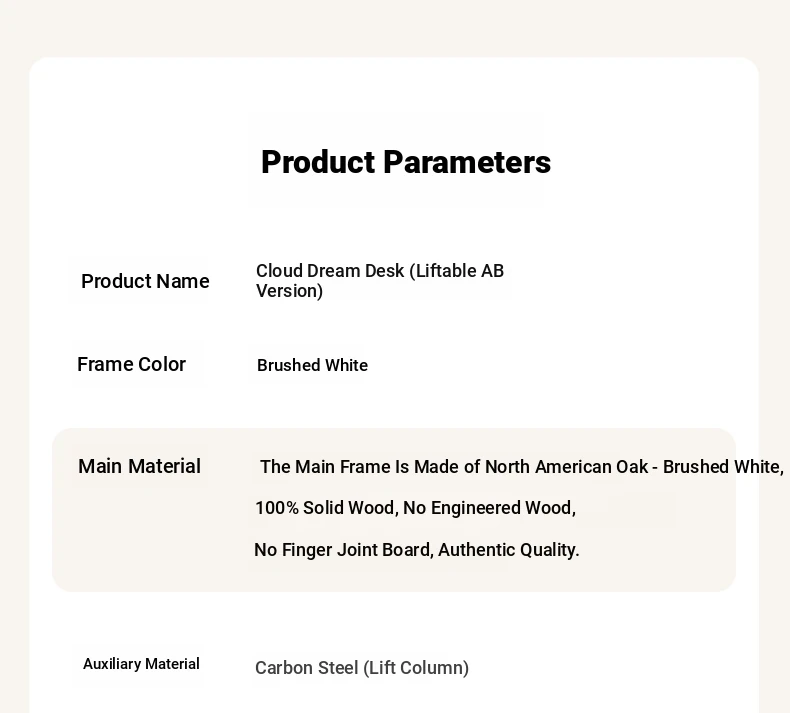
Task: Click the Product Parameters heading
Action: (x=406, y=162)
